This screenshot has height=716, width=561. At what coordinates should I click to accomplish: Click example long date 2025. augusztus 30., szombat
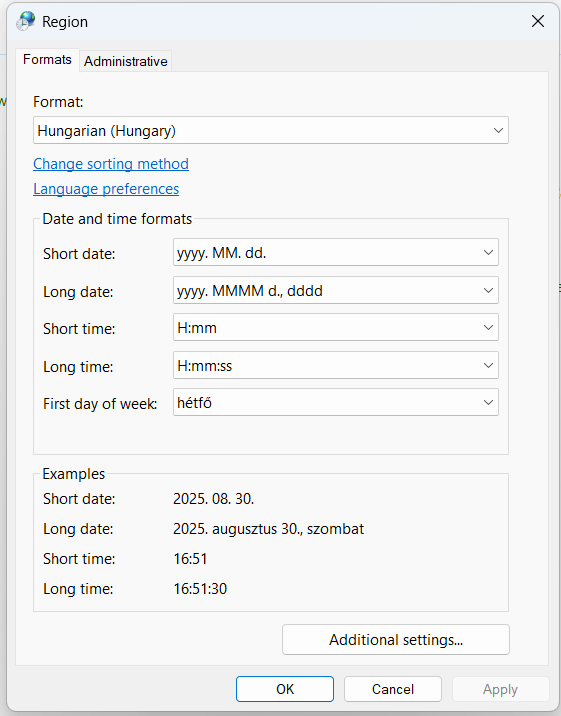268,529
